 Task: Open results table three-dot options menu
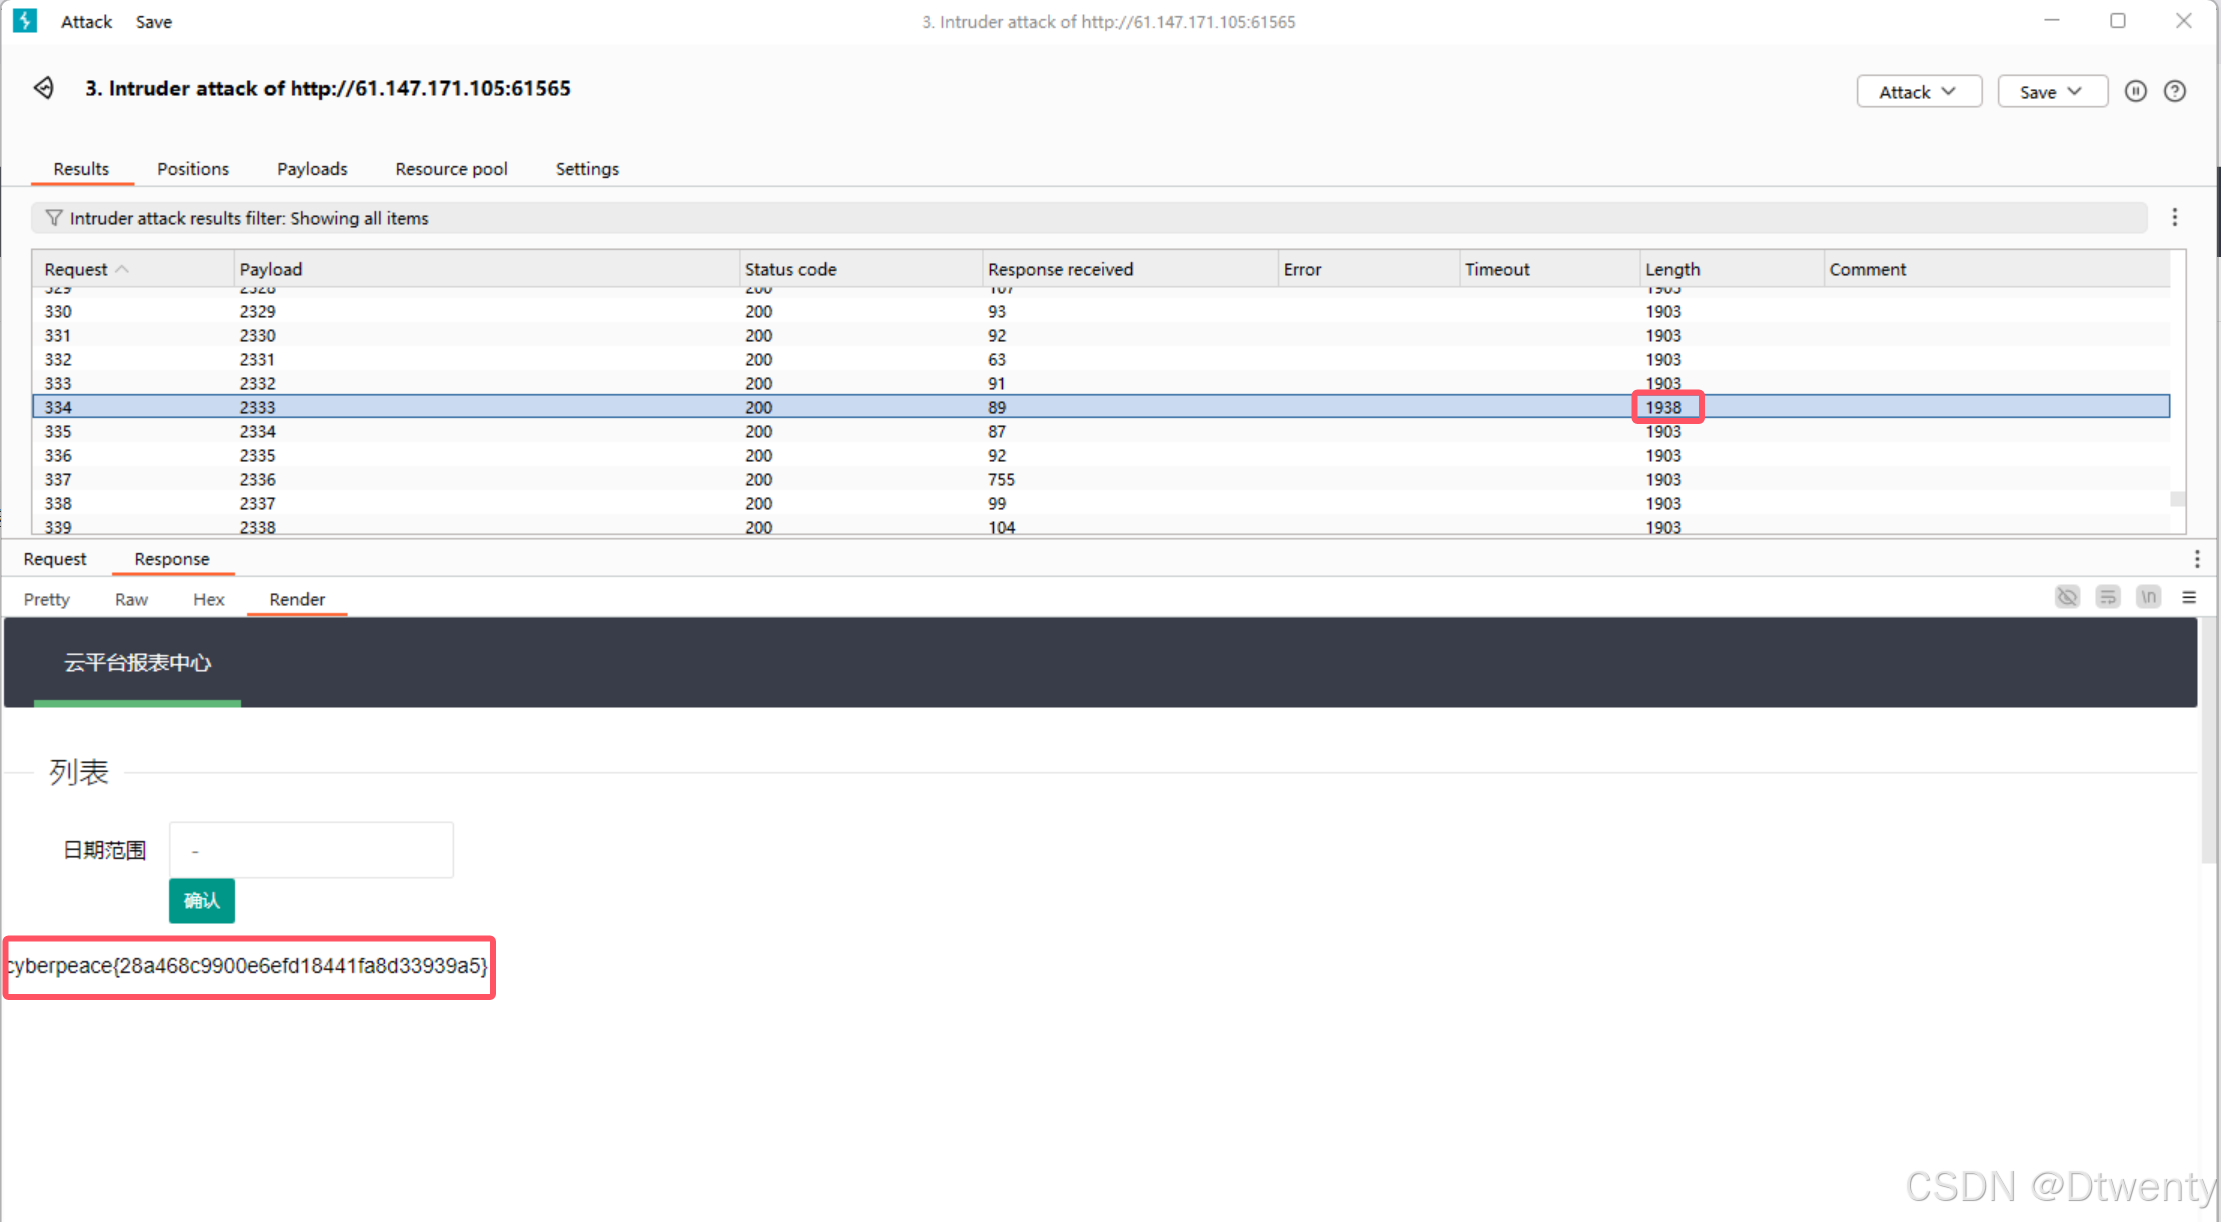click(x=2174, y=217)
